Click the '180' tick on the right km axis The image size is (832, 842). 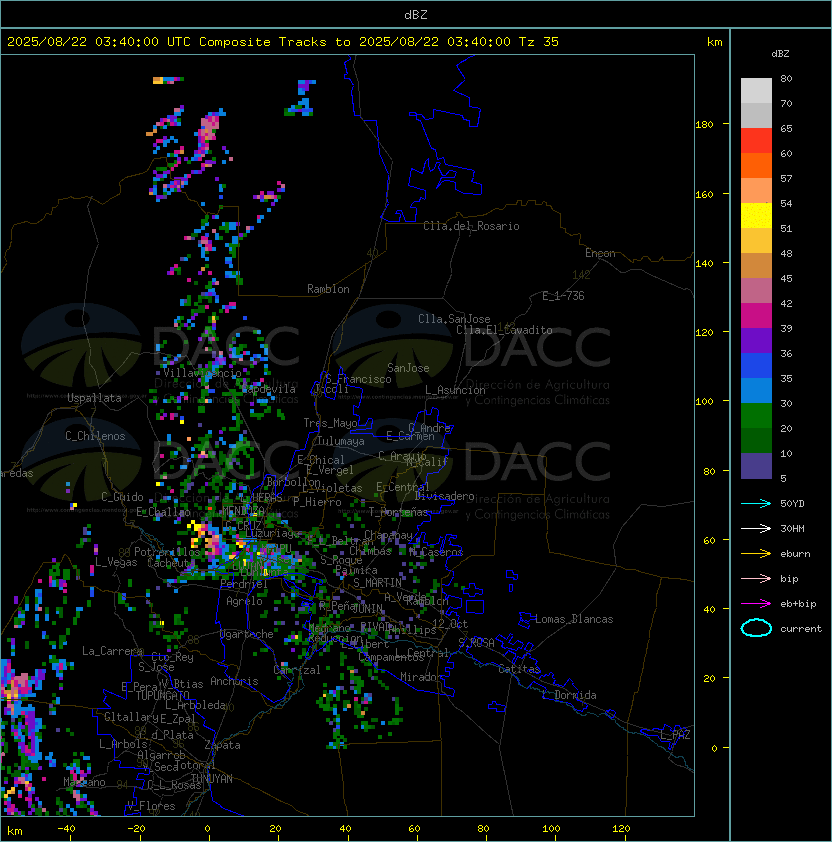coord(704,125)
